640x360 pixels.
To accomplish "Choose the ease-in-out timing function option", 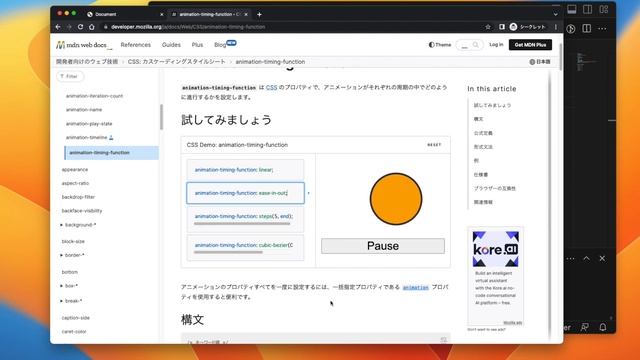I will (x=245, y=193).
